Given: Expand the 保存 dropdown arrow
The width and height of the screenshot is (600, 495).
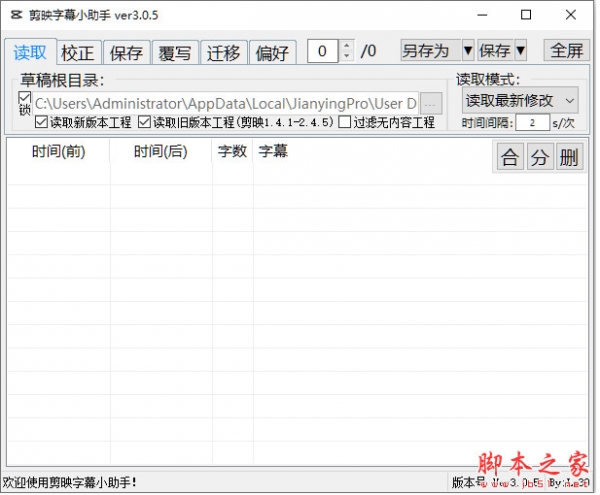Looking at the screenshot, I should [522, 51].
